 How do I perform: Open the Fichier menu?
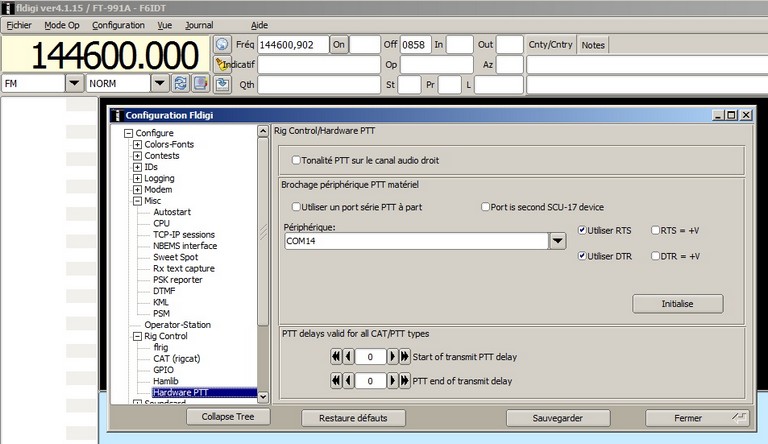click(x=19, y=25)
